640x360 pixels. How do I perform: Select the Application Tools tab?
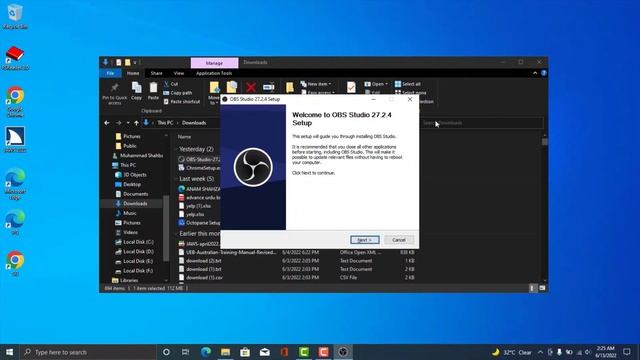point(214,73)
